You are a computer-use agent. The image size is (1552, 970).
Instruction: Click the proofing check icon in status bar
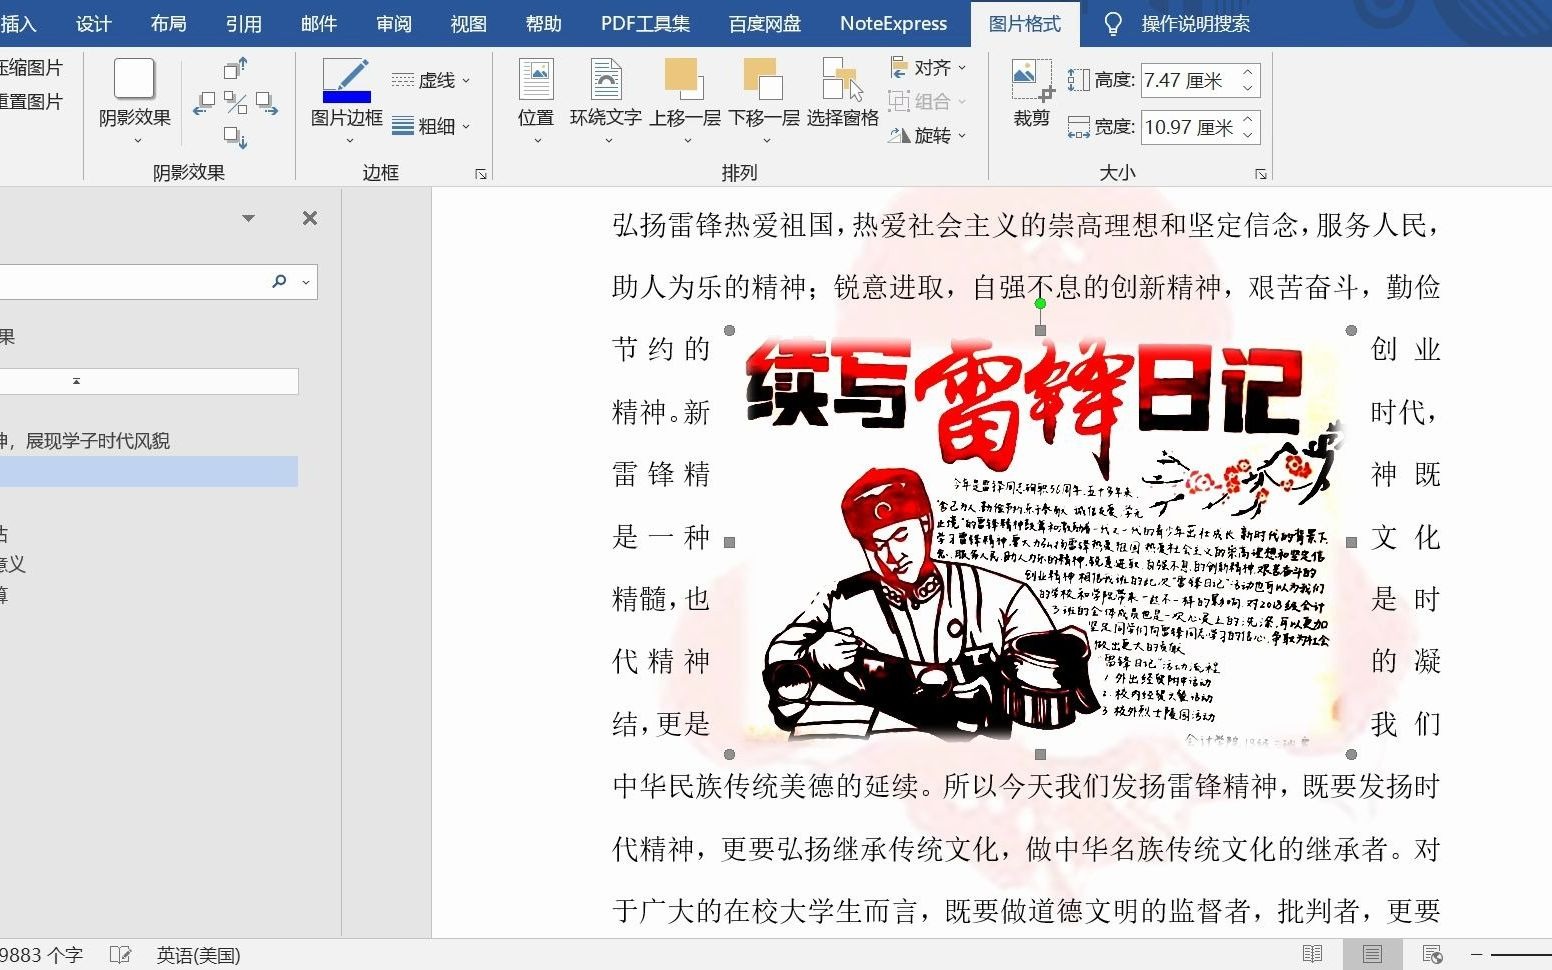[x=120, y=955]
